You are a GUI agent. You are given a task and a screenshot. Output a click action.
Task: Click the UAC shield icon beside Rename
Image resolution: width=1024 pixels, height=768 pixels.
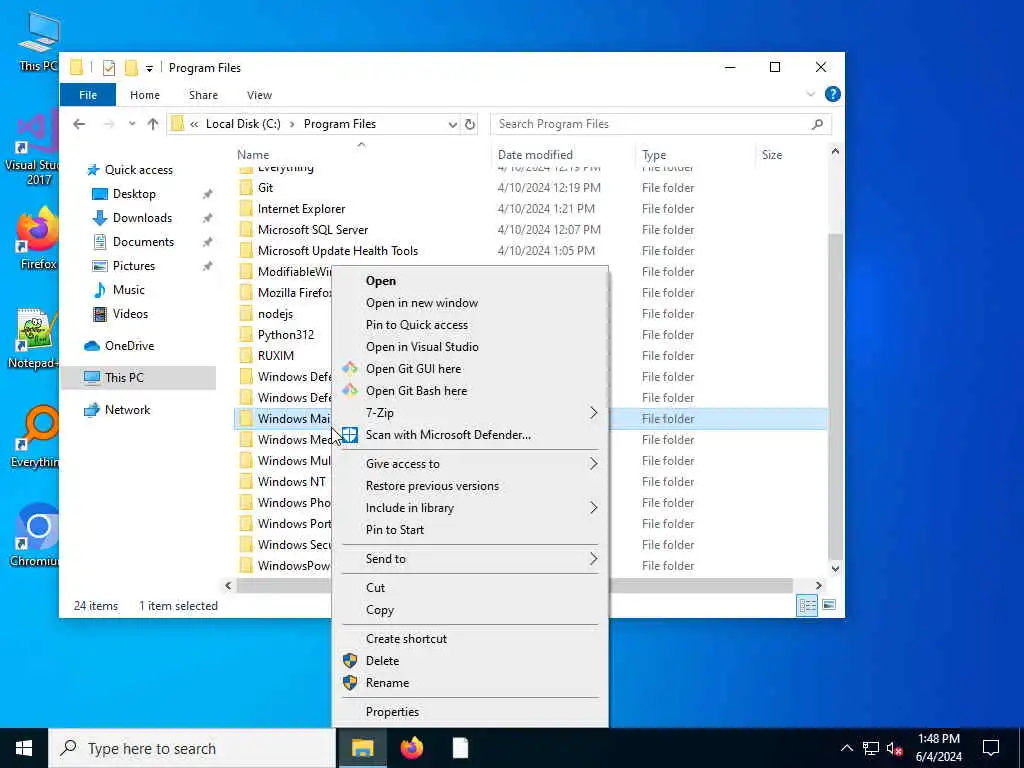click(x=350, y=683)
